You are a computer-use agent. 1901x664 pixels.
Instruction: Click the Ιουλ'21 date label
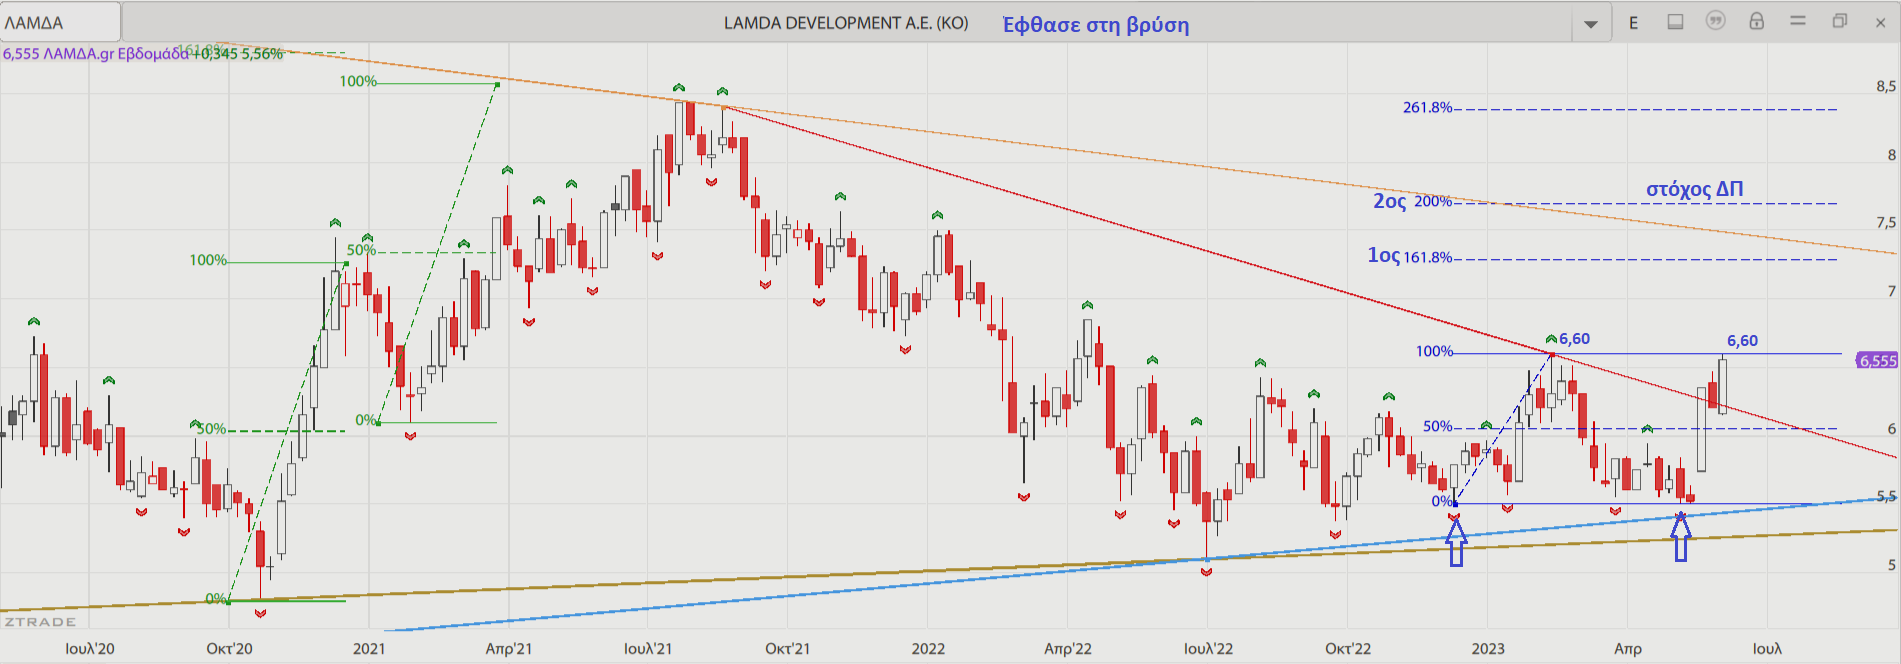coord(648,649)
